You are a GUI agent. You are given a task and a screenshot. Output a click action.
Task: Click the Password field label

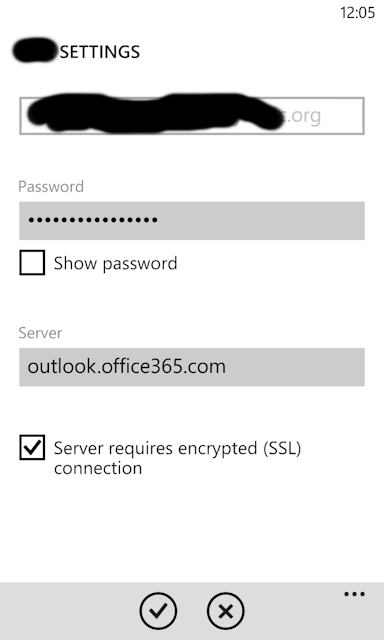pyautogui.click(x=51, y=187)
